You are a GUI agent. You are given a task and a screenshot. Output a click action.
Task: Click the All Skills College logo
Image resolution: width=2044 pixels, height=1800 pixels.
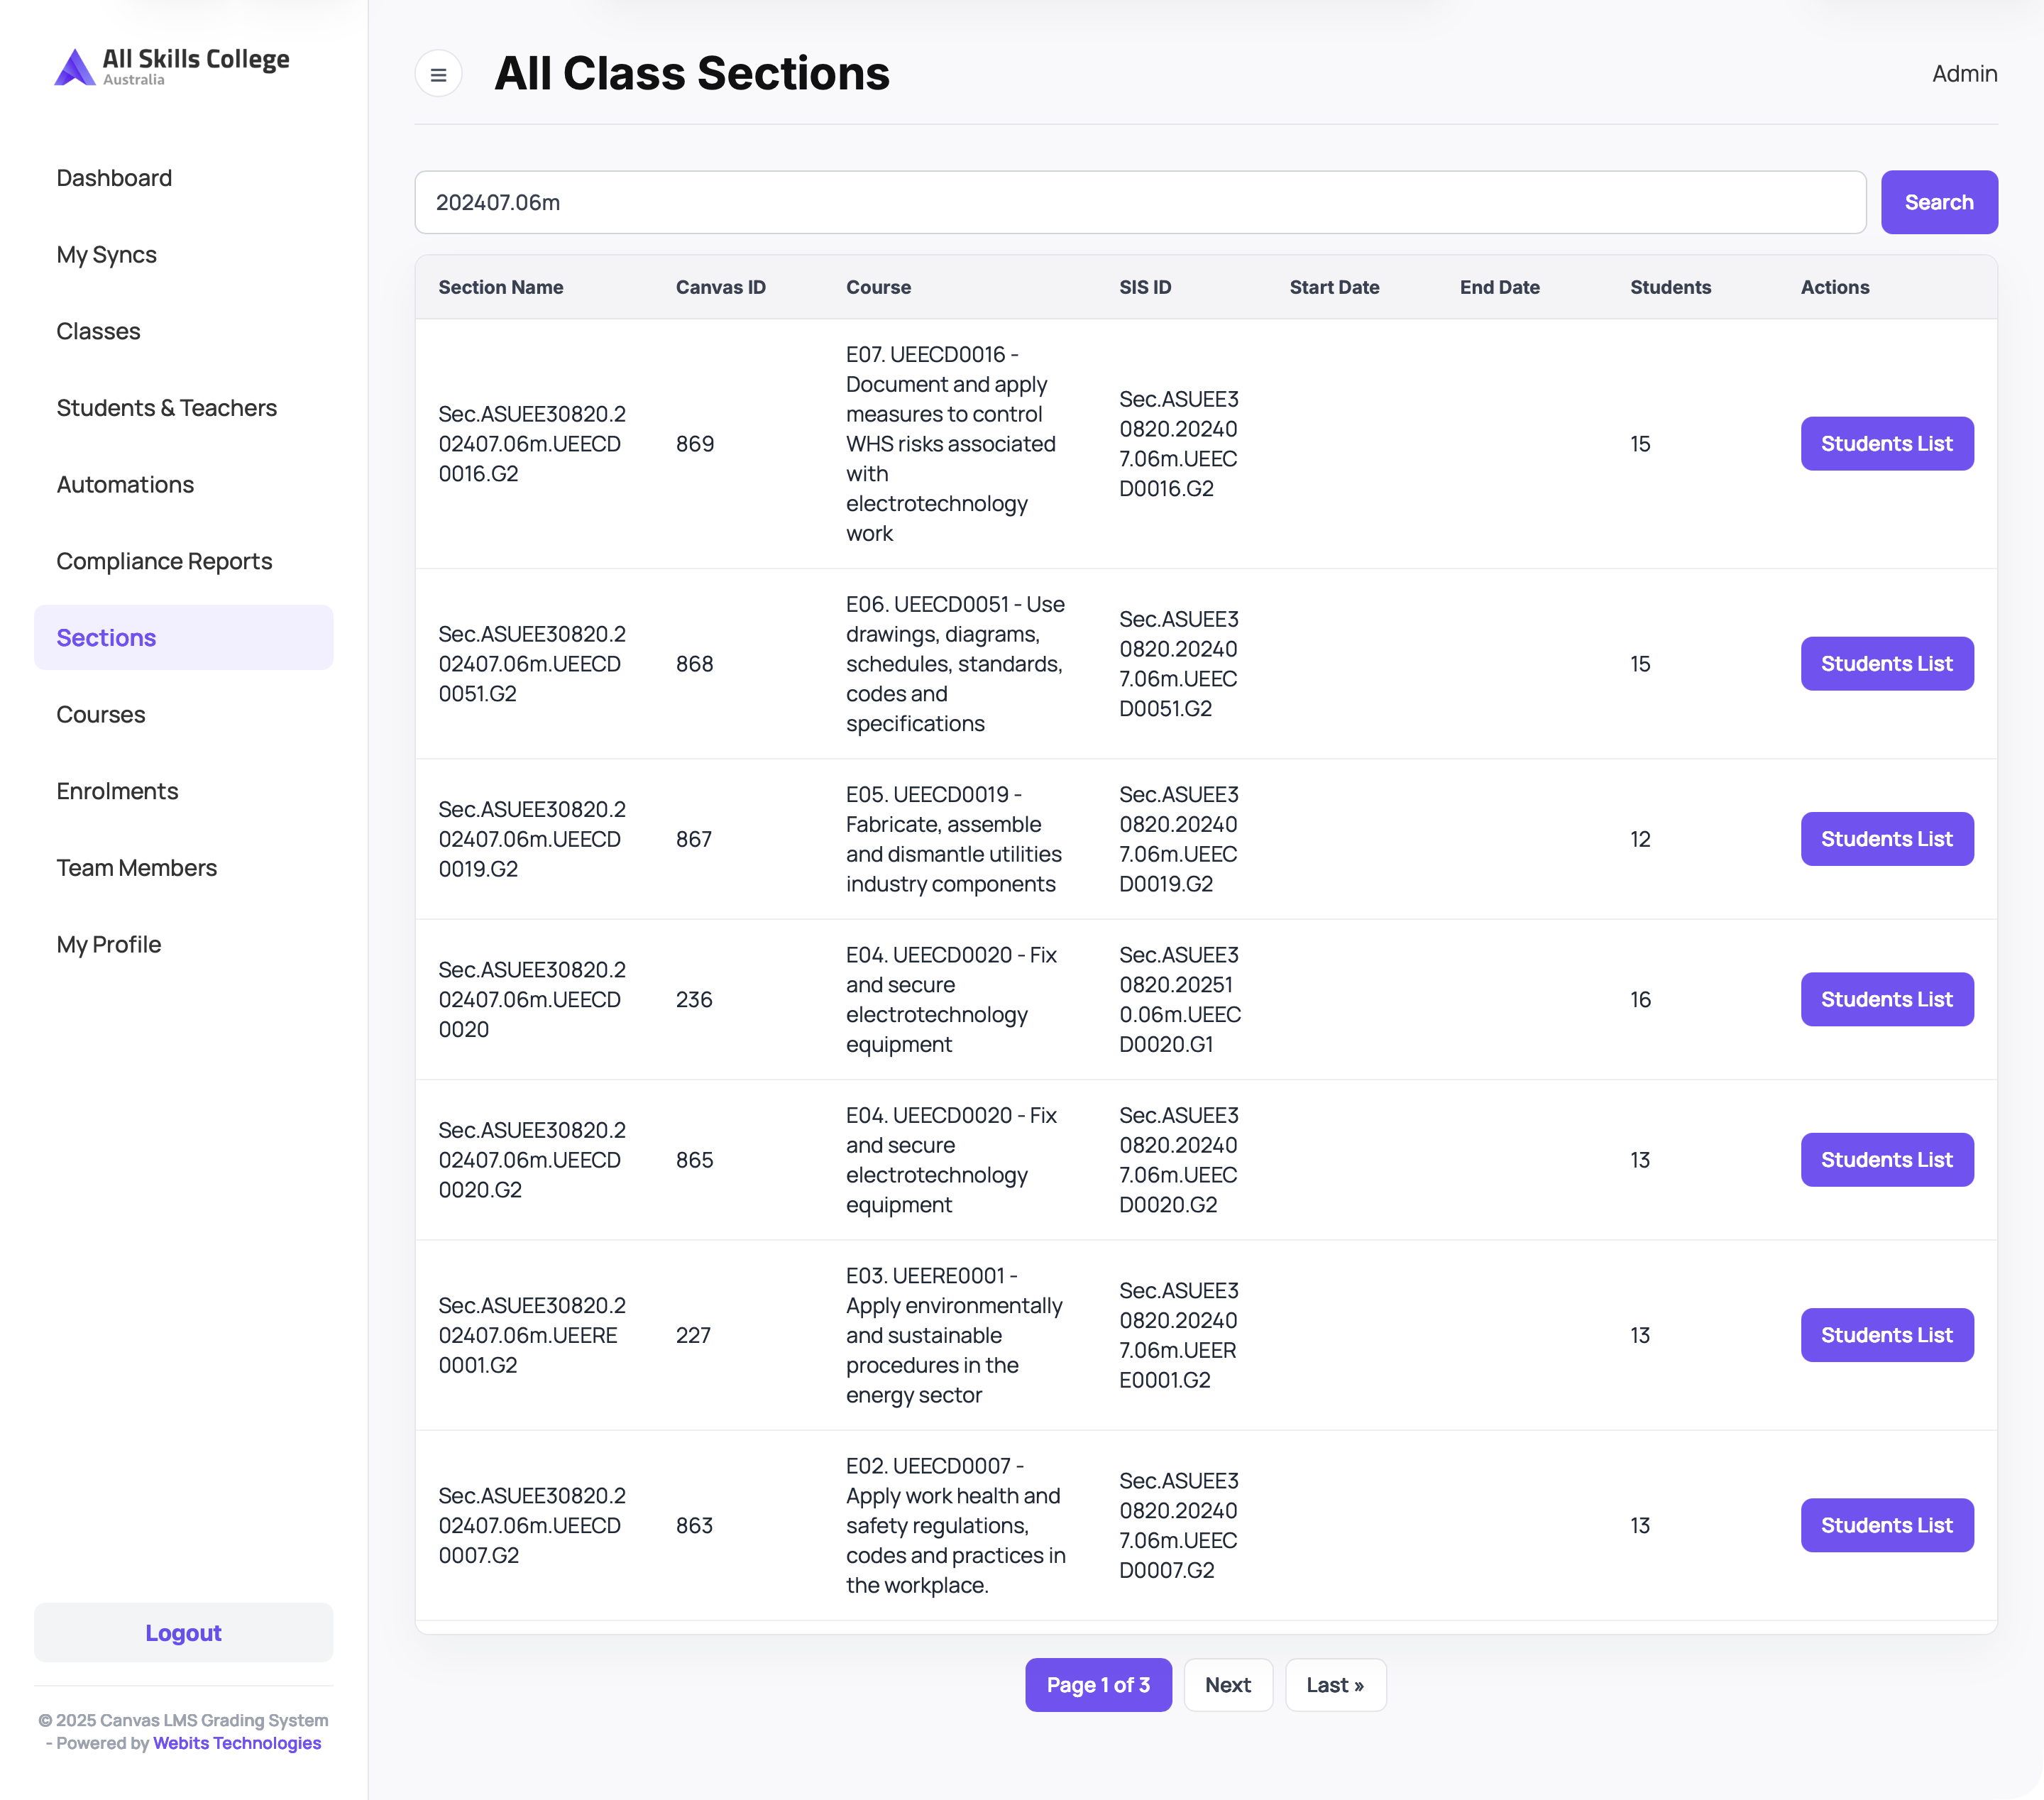[x=171, y=67]
